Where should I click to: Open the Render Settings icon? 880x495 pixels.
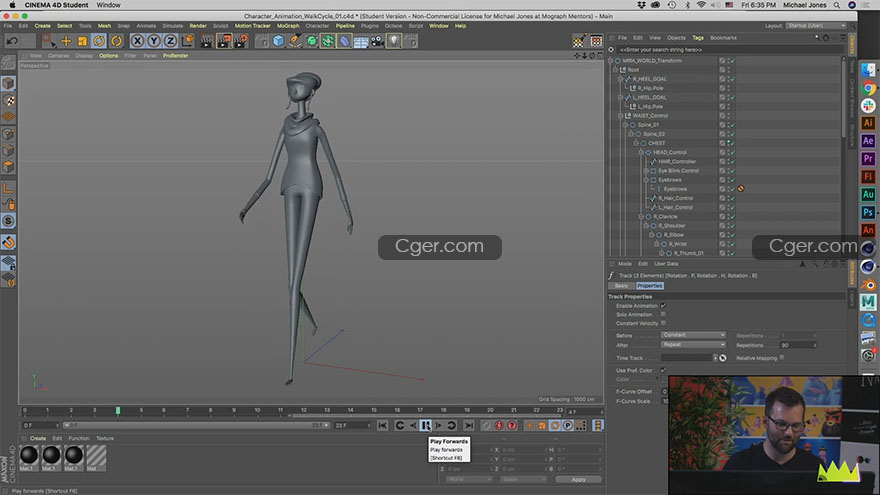(241, 40)
